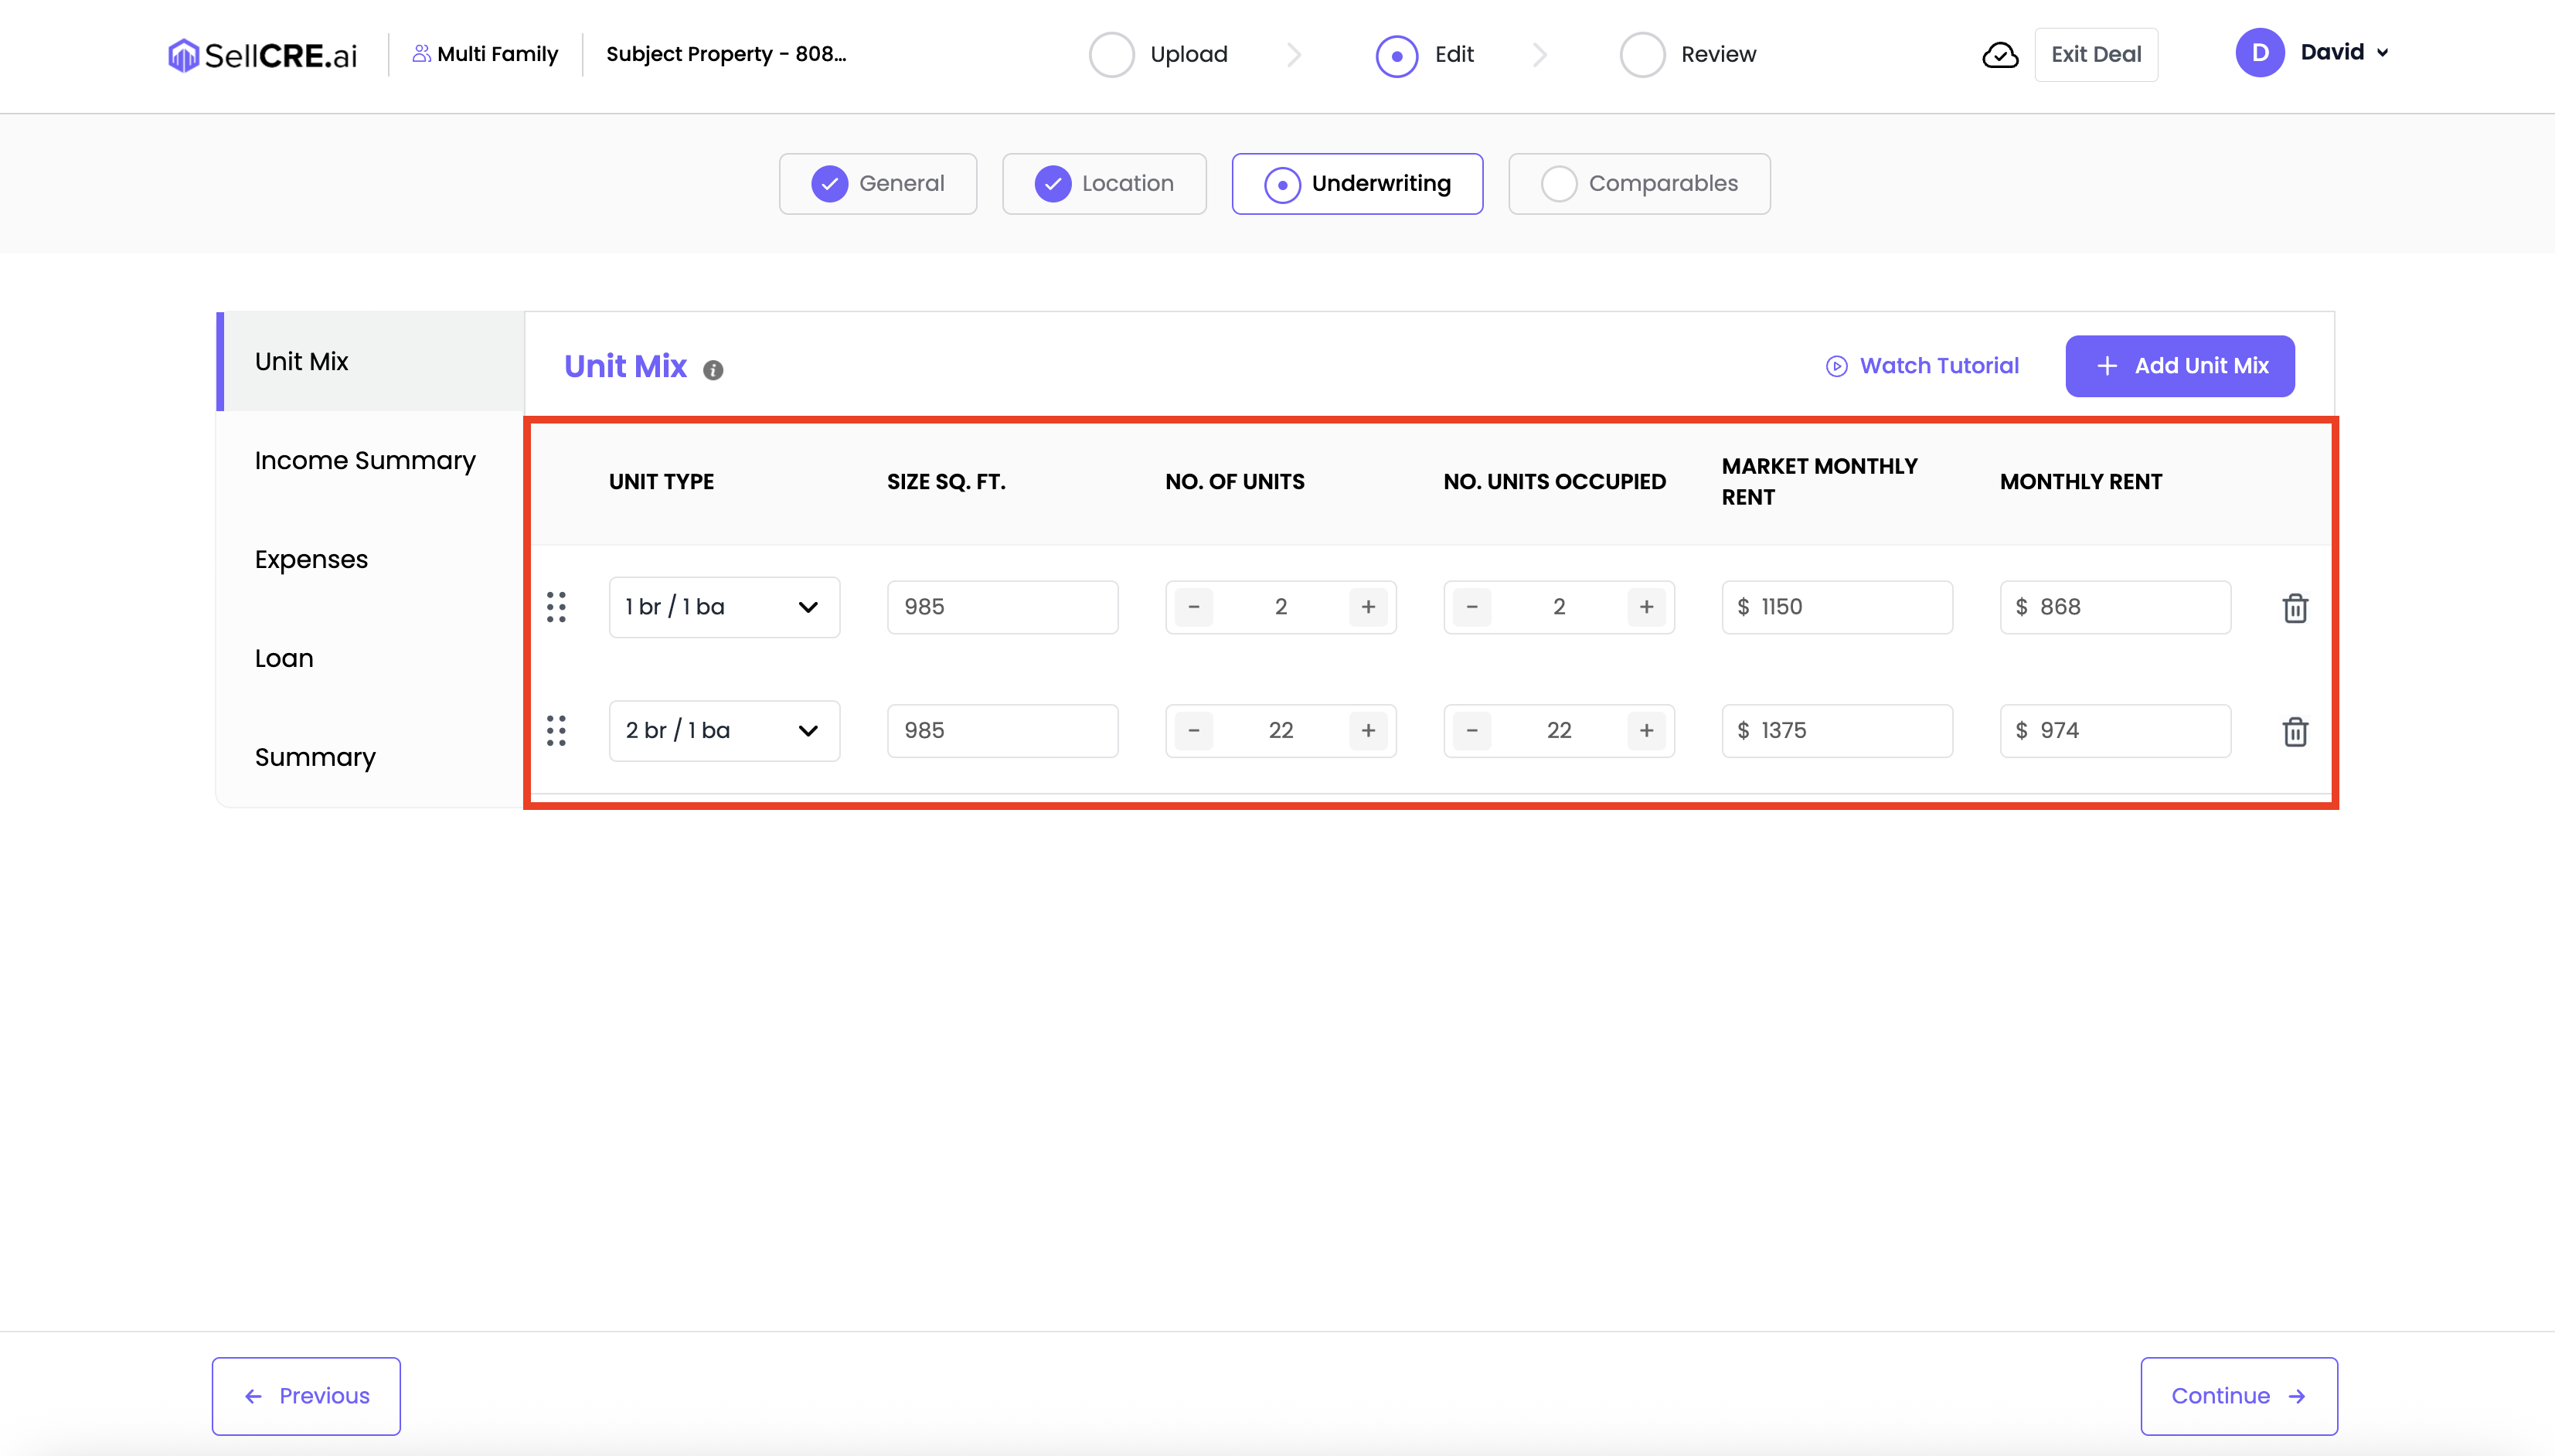
Task: Increase number of units for the 2 br row
Action: [1367, 731]
